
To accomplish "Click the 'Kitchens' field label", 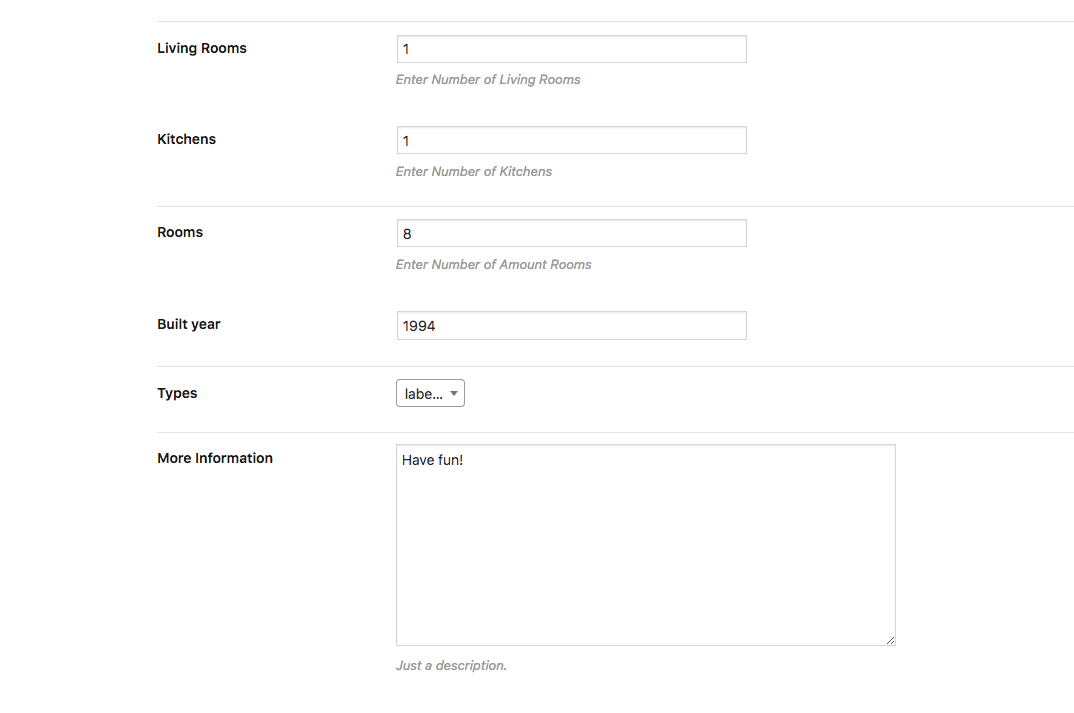I will click(187, 139).
